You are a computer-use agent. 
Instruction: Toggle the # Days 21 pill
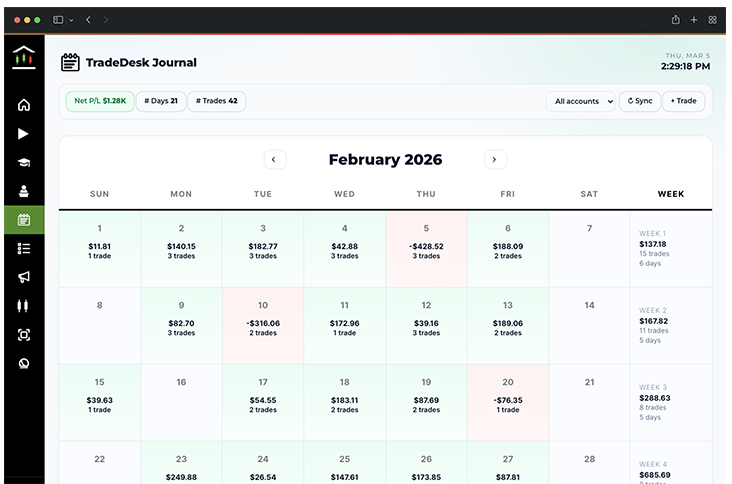point(161,101)
